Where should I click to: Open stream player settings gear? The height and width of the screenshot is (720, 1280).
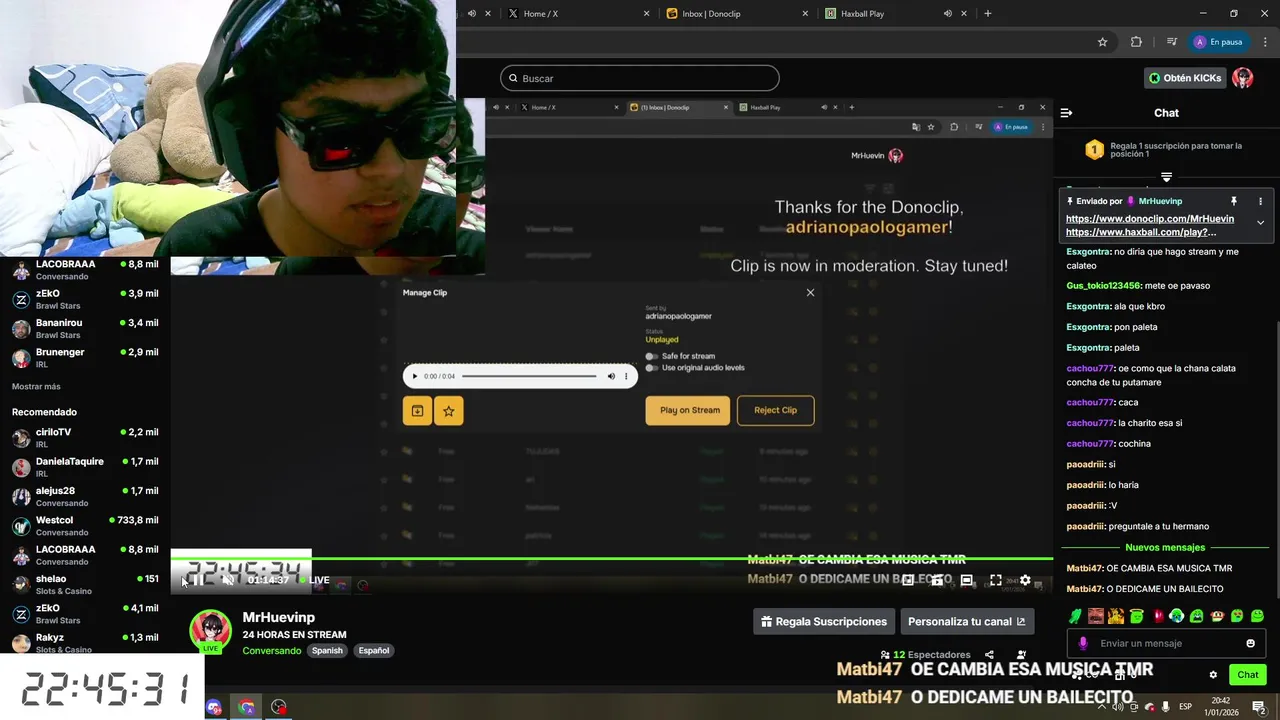[1025, 580]
